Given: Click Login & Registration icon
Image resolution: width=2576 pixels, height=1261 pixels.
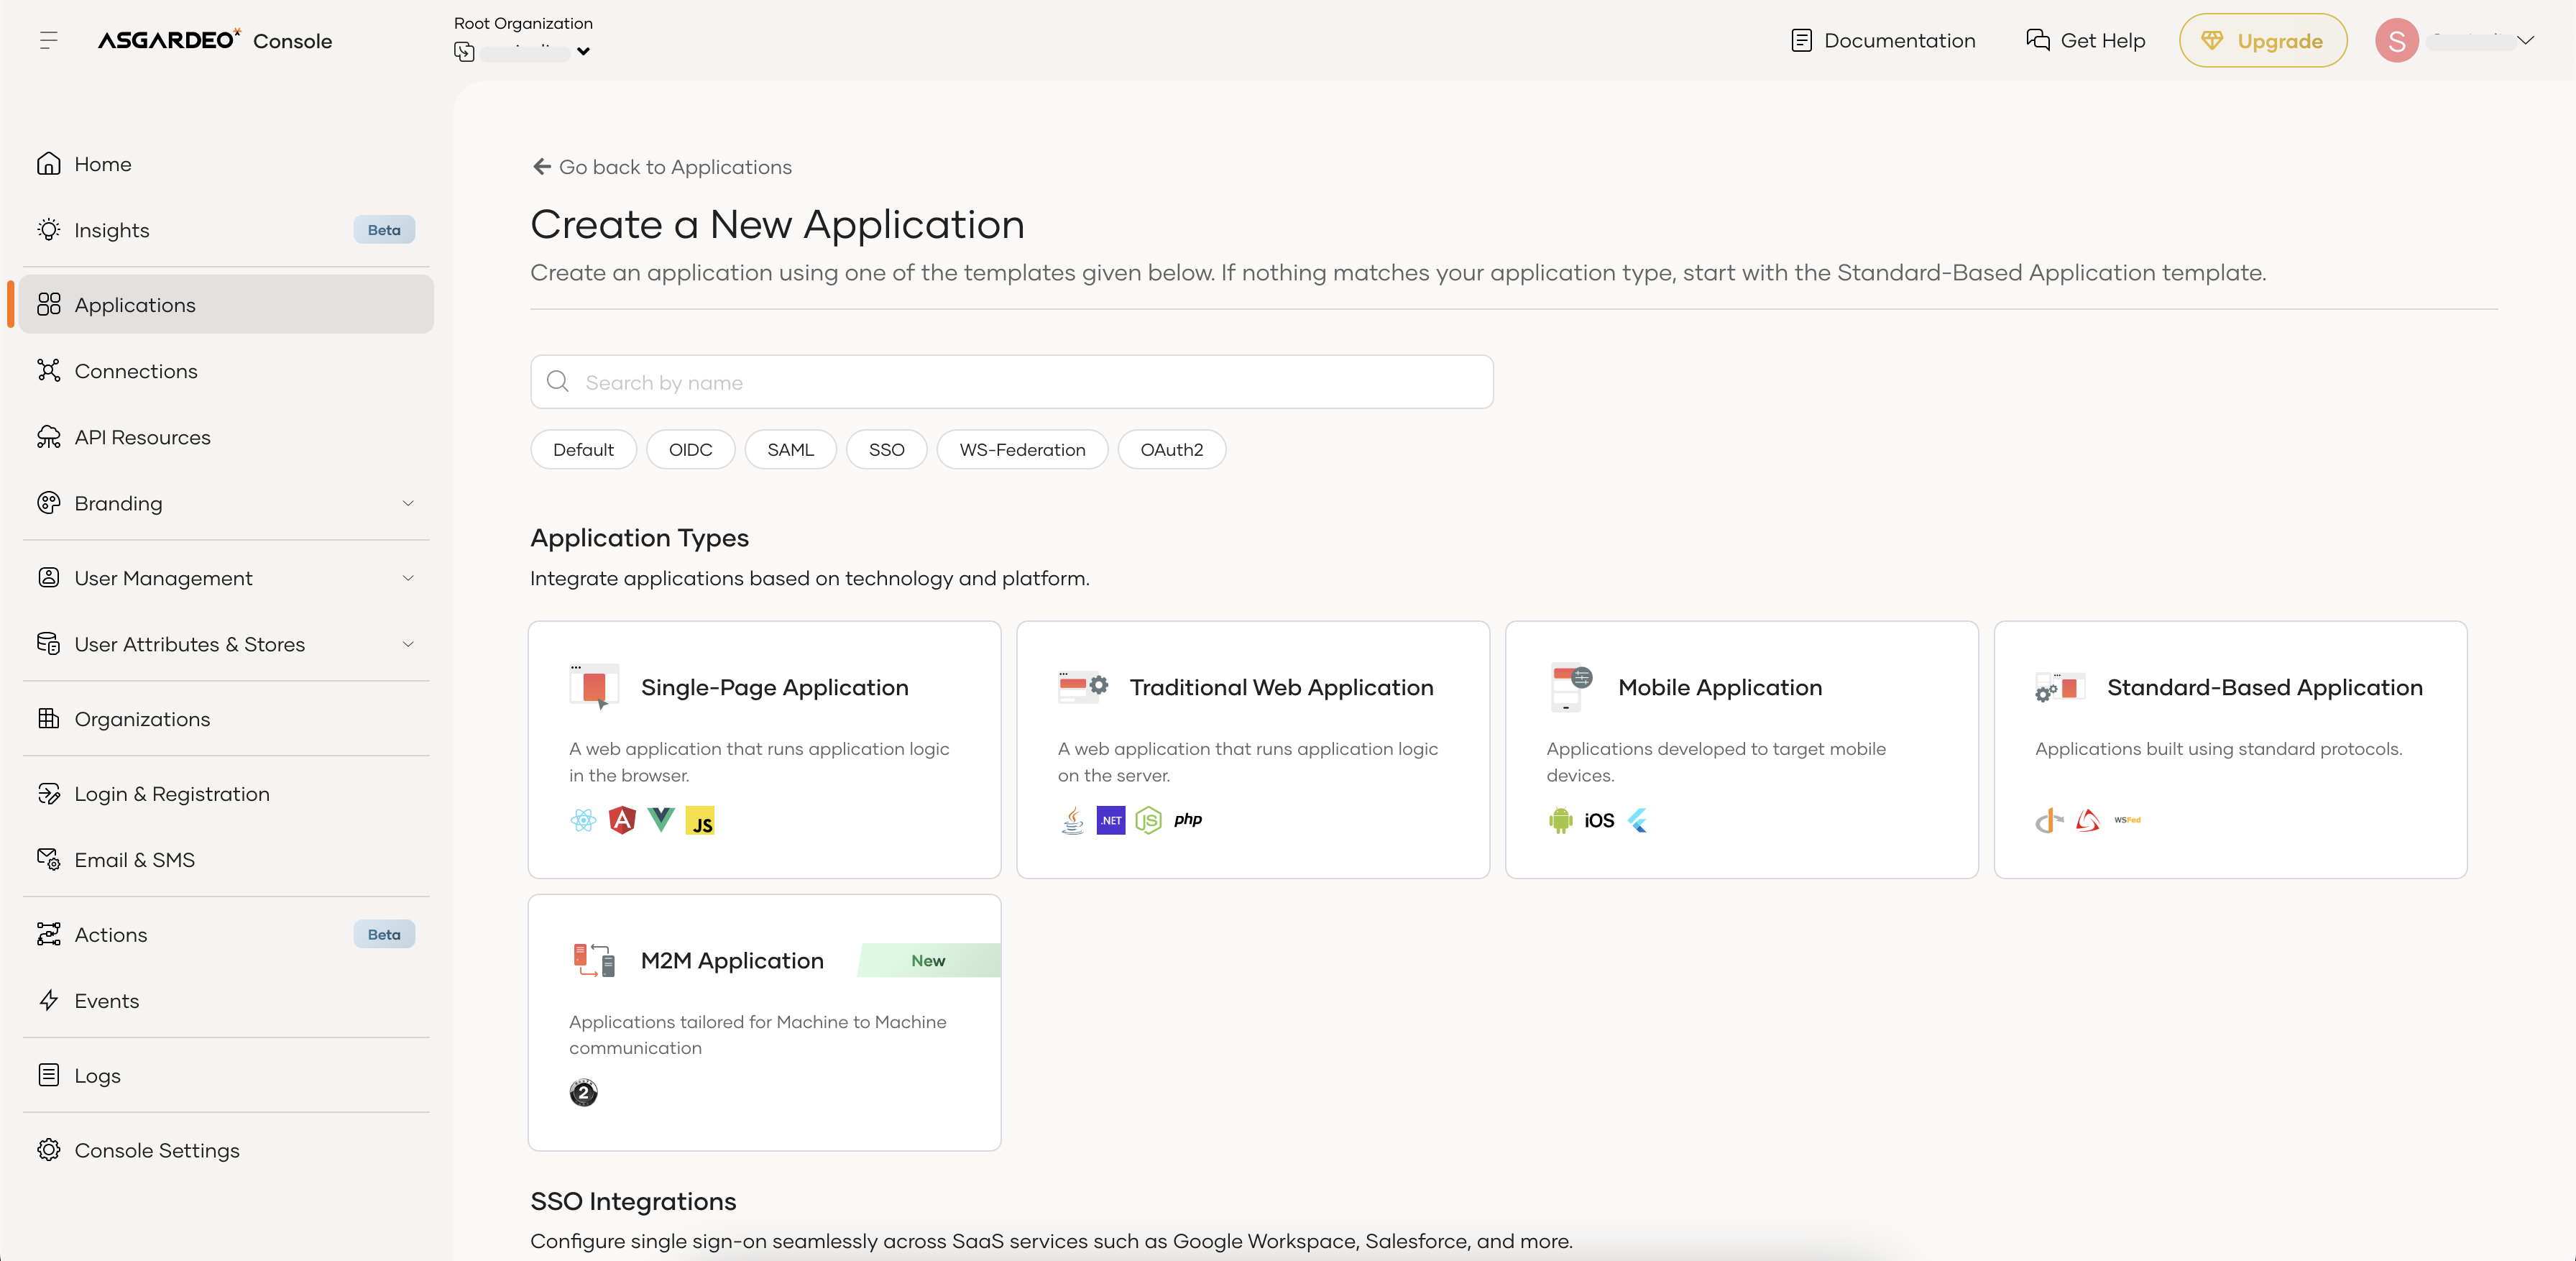Looking at the screenshot, I should [49, 794].
